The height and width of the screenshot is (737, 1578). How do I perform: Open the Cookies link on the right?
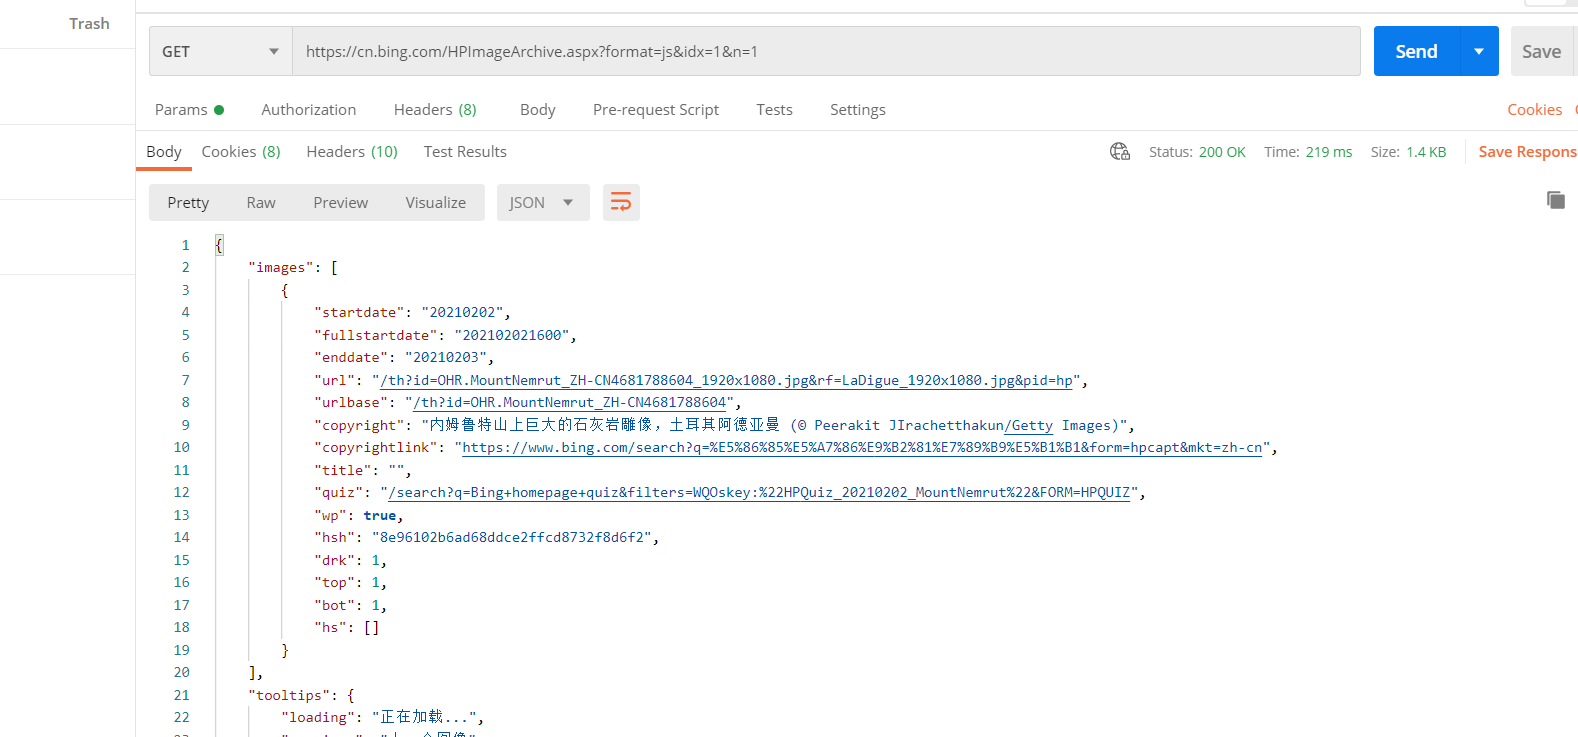1535,110
